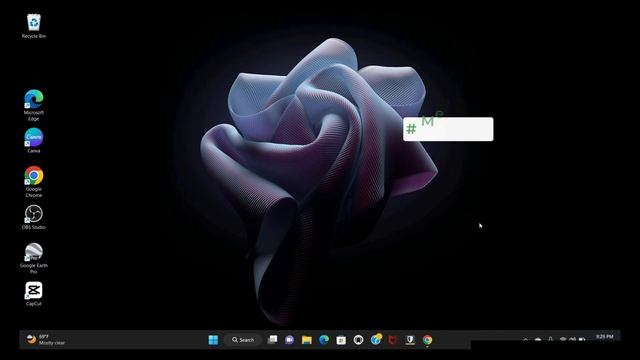
Task: Select the OBS Studio desktop shortcut
Action: [x=33, y=217]
